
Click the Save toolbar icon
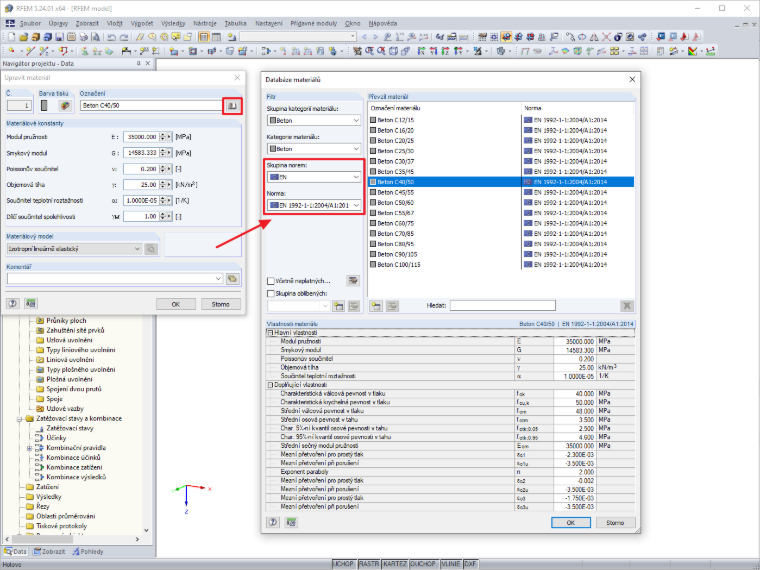tap(59, 37)
